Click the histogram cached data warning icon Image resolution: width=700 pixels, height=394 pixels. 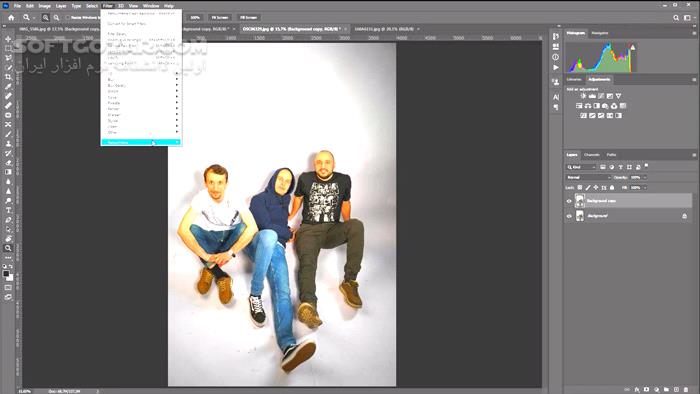pyautogui.click(x=633, y=47)
